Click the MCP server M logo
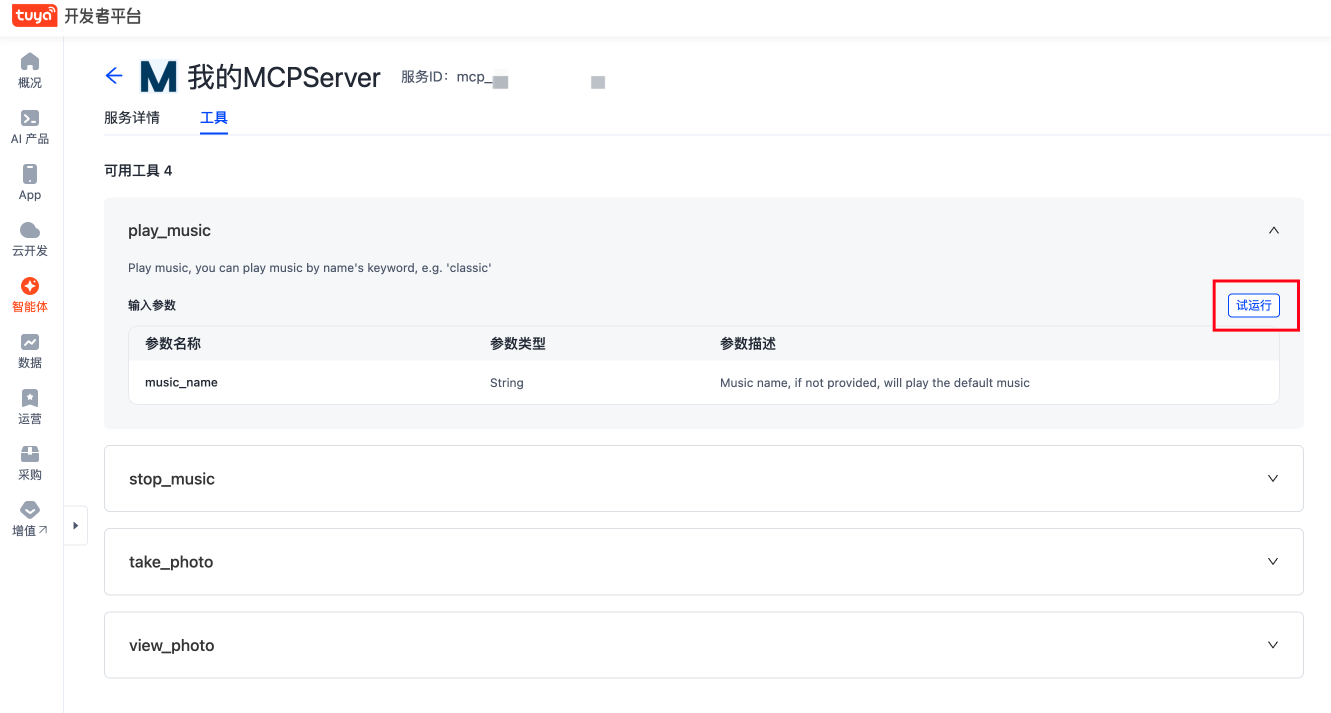The height and width of the screenshot is (713, 1331). [x=158, y=77]
